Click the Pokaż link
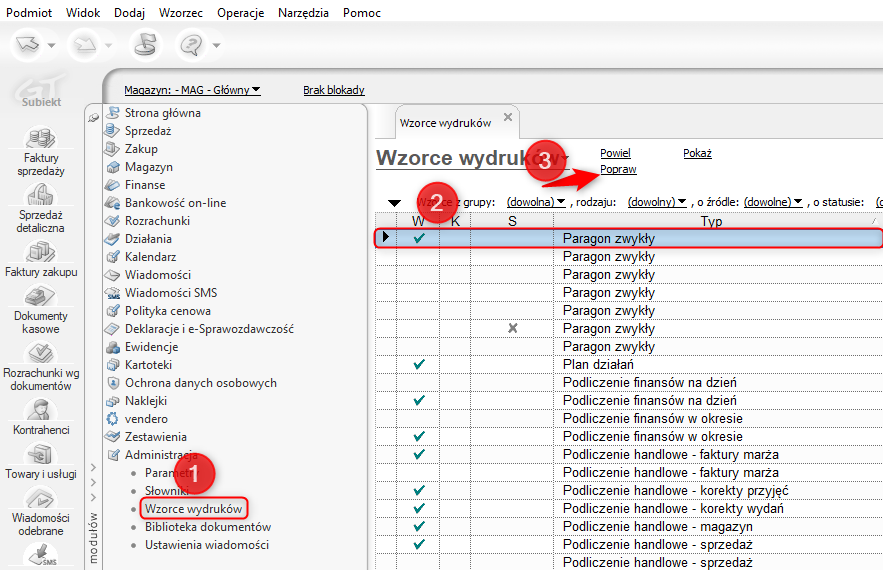Screen dimensions: 883x570 pos(697,153)
